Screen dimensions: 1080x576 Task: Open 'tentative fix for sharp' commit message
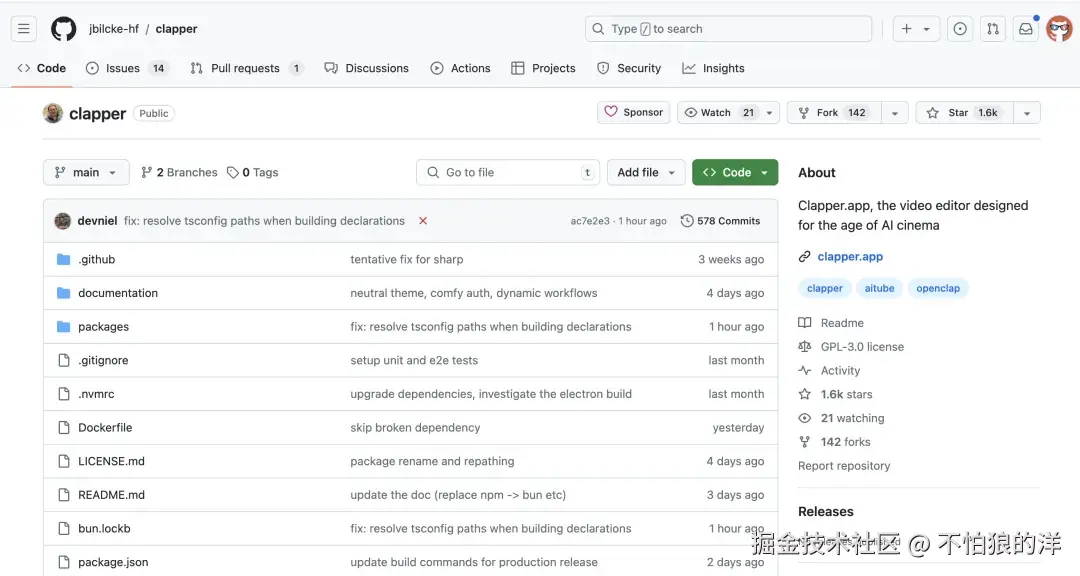tap(406, 259)
